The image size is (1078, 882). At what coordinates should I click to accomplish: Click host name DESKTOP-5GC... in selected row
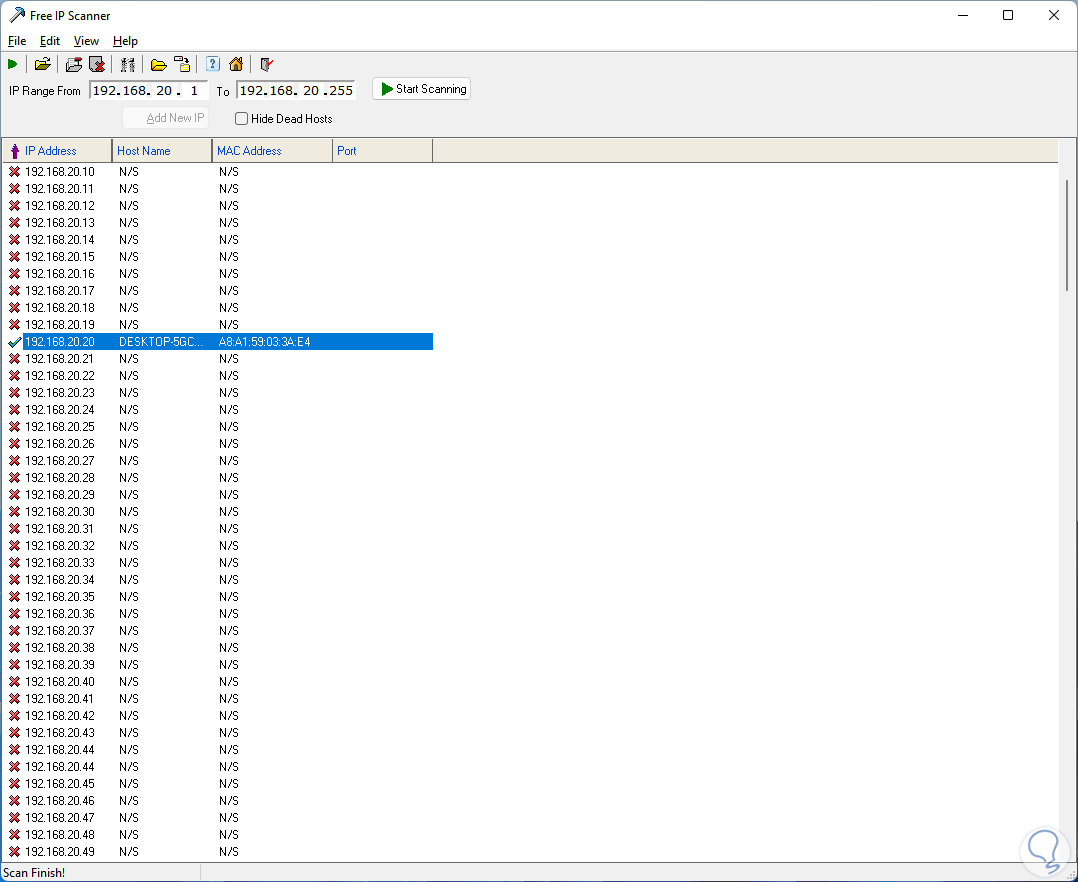click(161, 342)
